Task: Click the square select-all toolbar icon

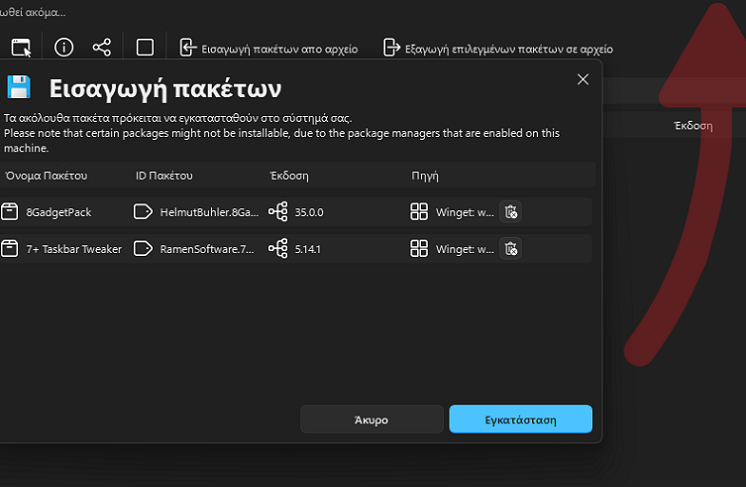Action: click(x=145, y=48)
